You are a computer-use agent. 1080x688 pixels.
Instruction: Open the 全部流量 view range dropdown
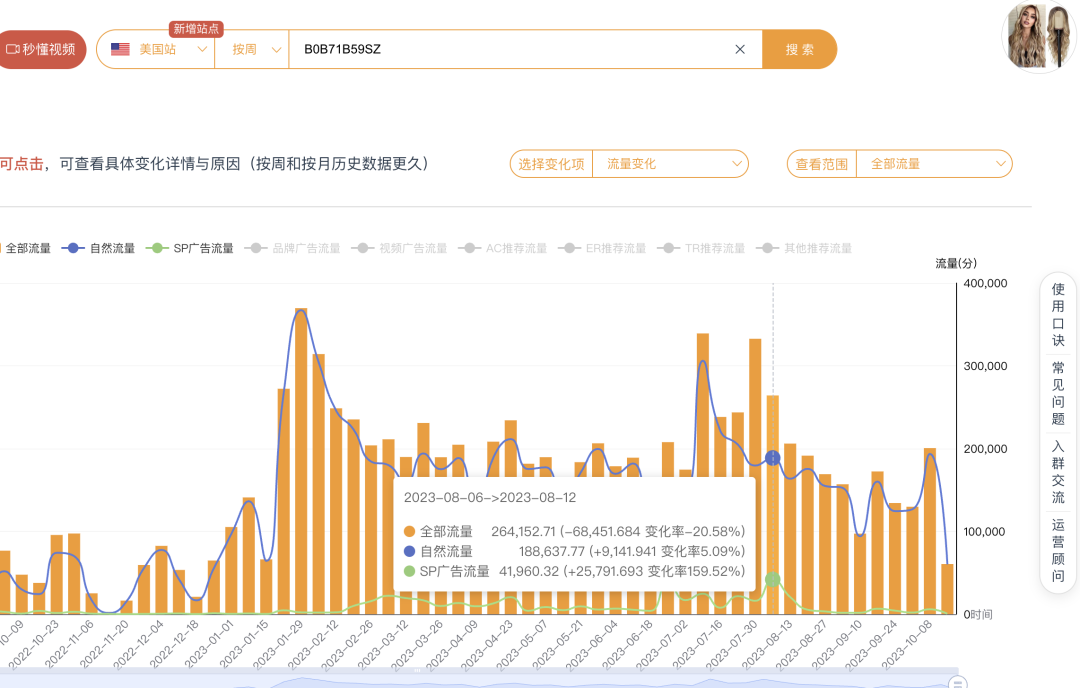[934, 164]
